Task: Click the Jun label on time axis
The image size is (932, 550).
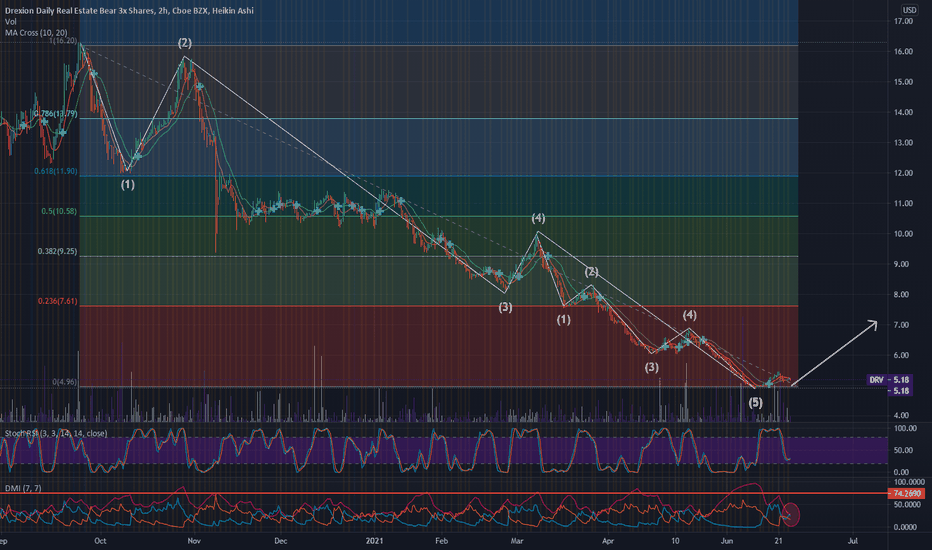Action: [x=726, y=541]
